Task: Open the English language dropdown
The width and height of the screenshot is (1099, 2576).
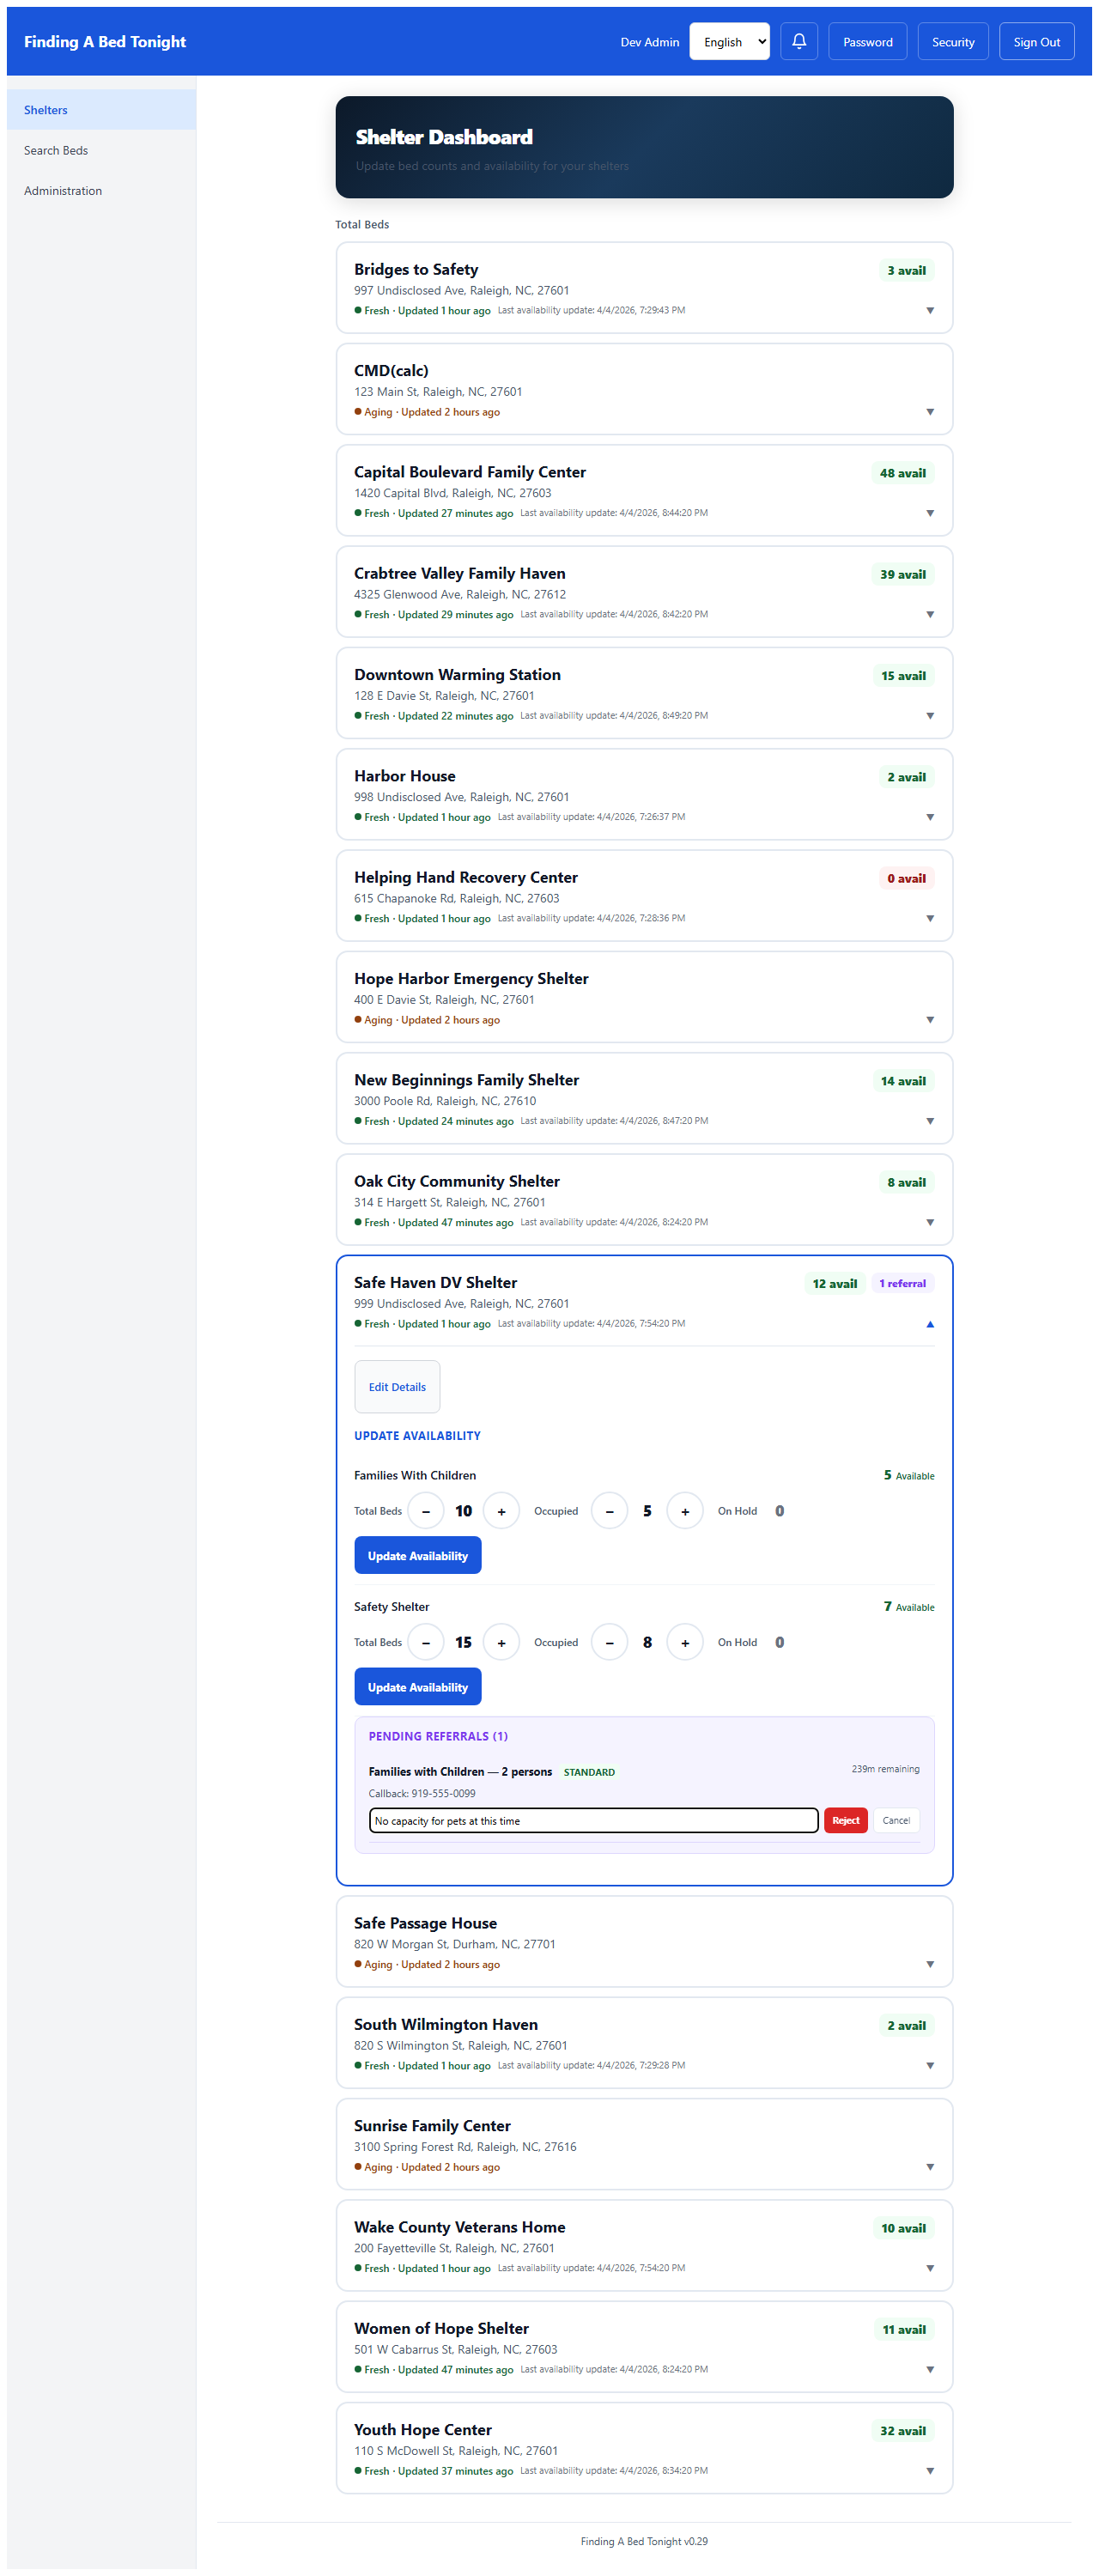Action: tap(729, 42)
